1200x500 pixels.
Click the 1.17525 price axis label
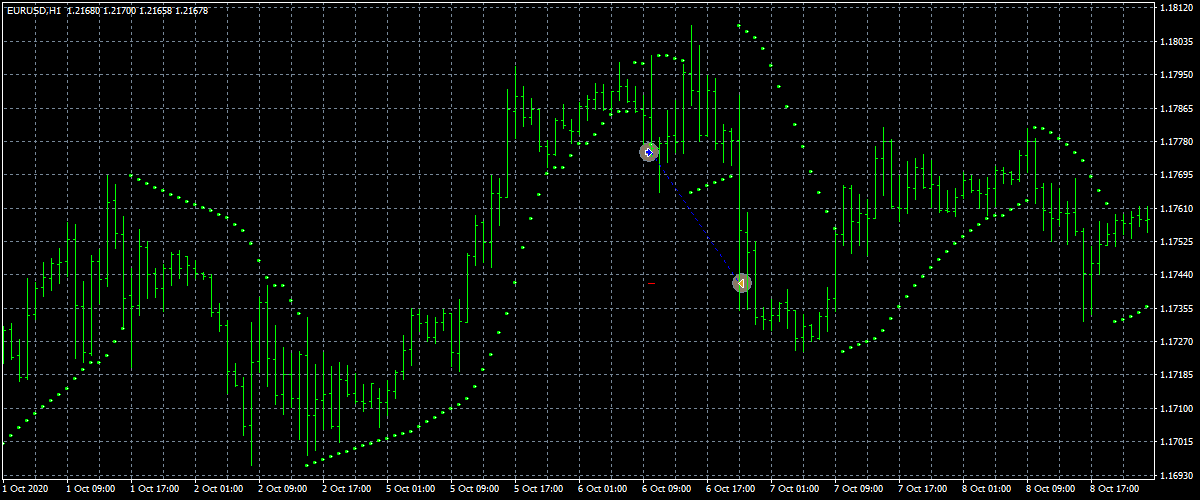tap(1178, 242)
